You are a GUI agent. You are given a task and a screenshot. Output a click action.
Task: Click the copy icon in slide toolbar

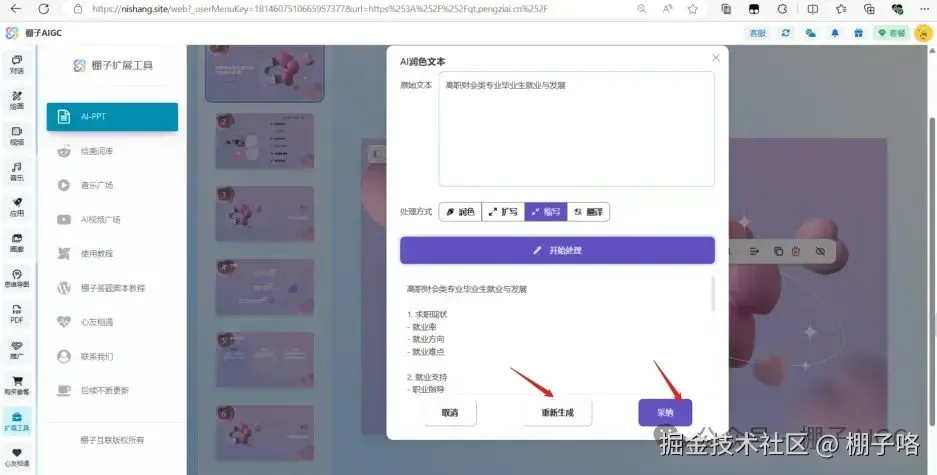point(778,252)
